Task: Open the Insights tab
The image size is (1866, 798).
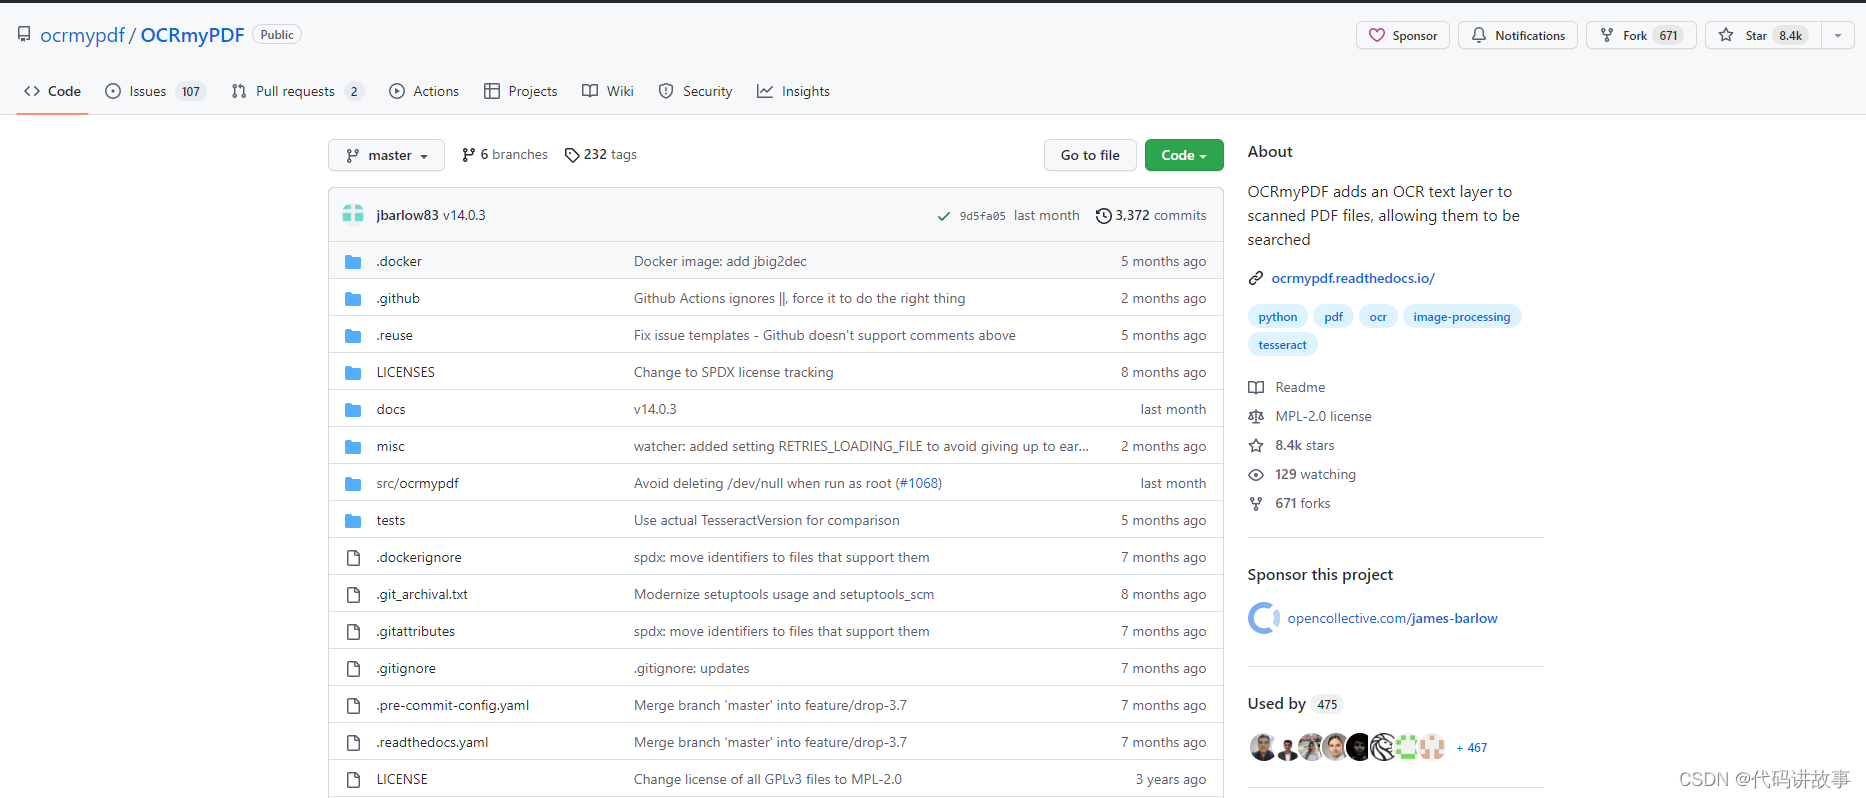Action: coord(794,91)
